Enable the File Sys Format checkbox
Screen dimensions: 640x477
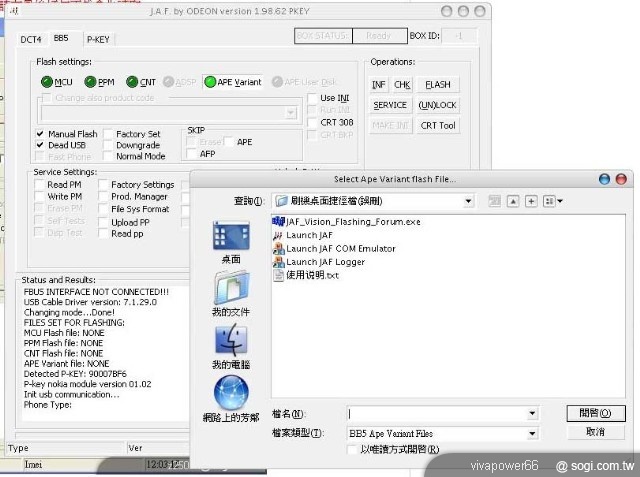[x=103, y=209]
